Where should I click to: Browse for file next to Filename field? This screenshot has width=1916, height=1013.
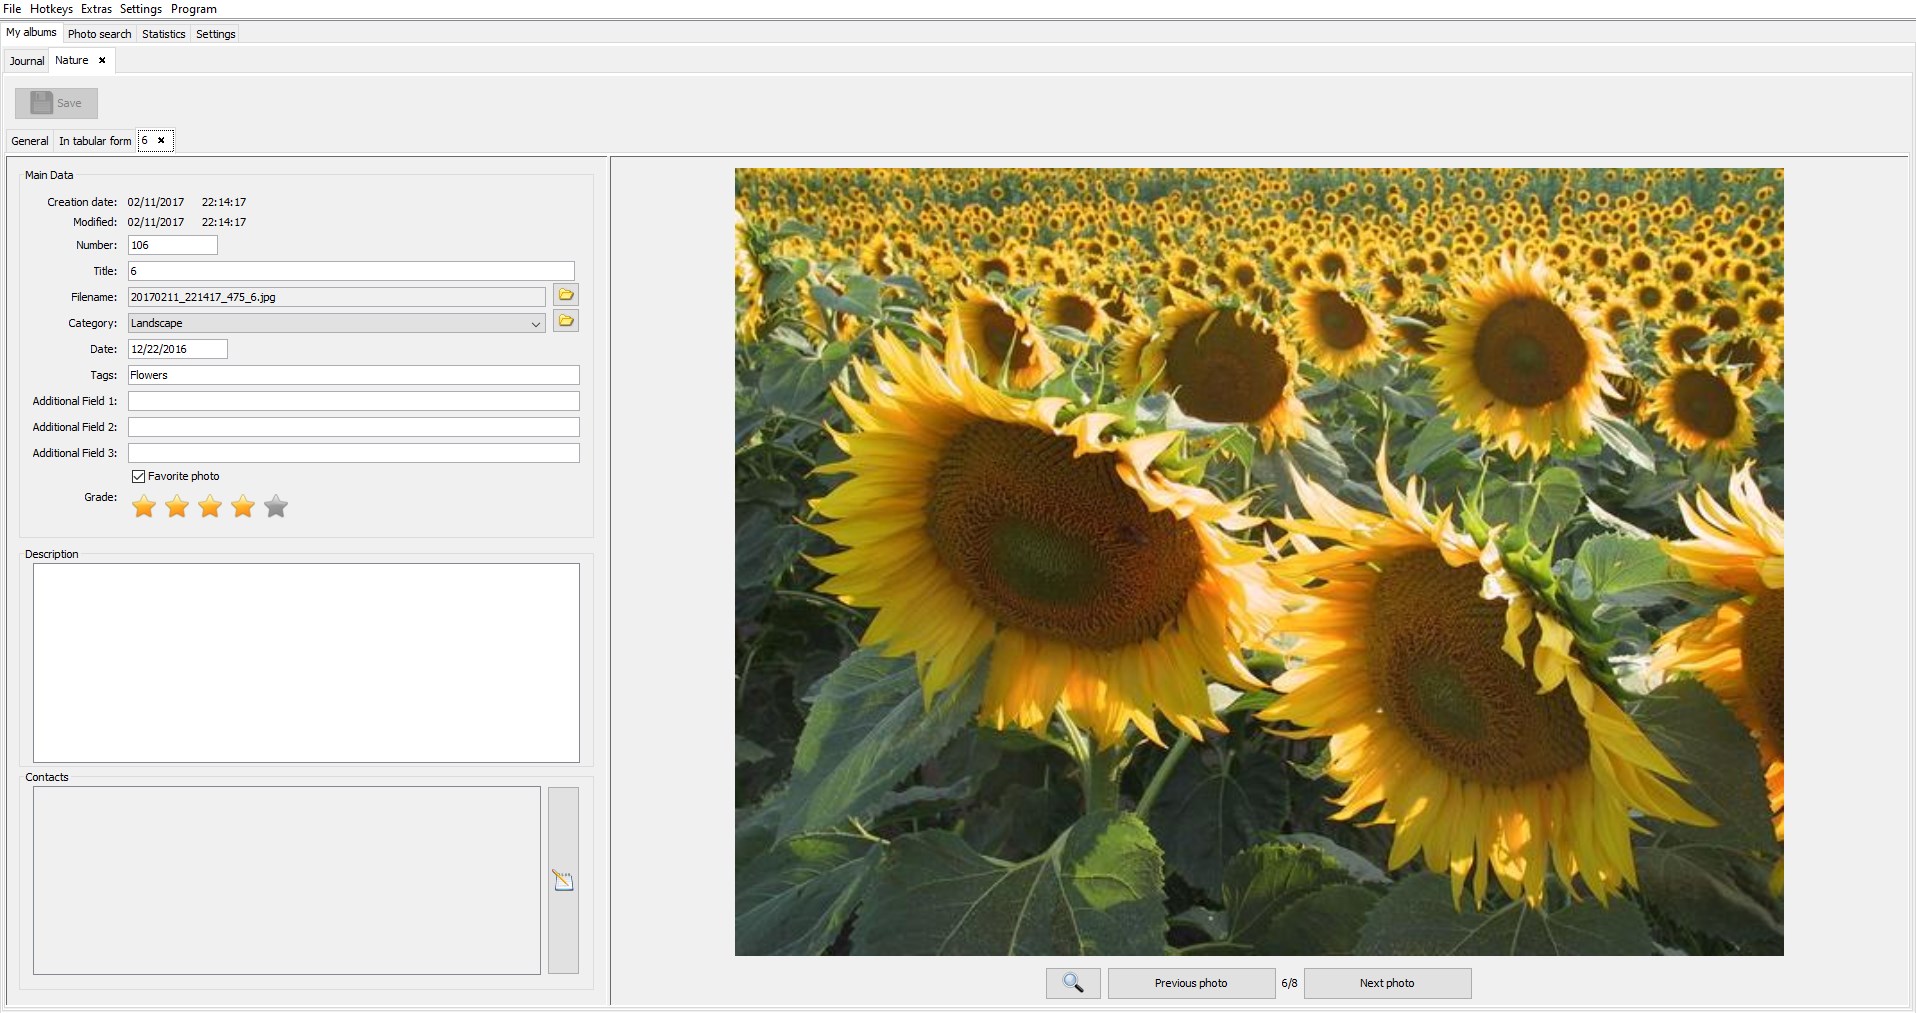(566, 295)
